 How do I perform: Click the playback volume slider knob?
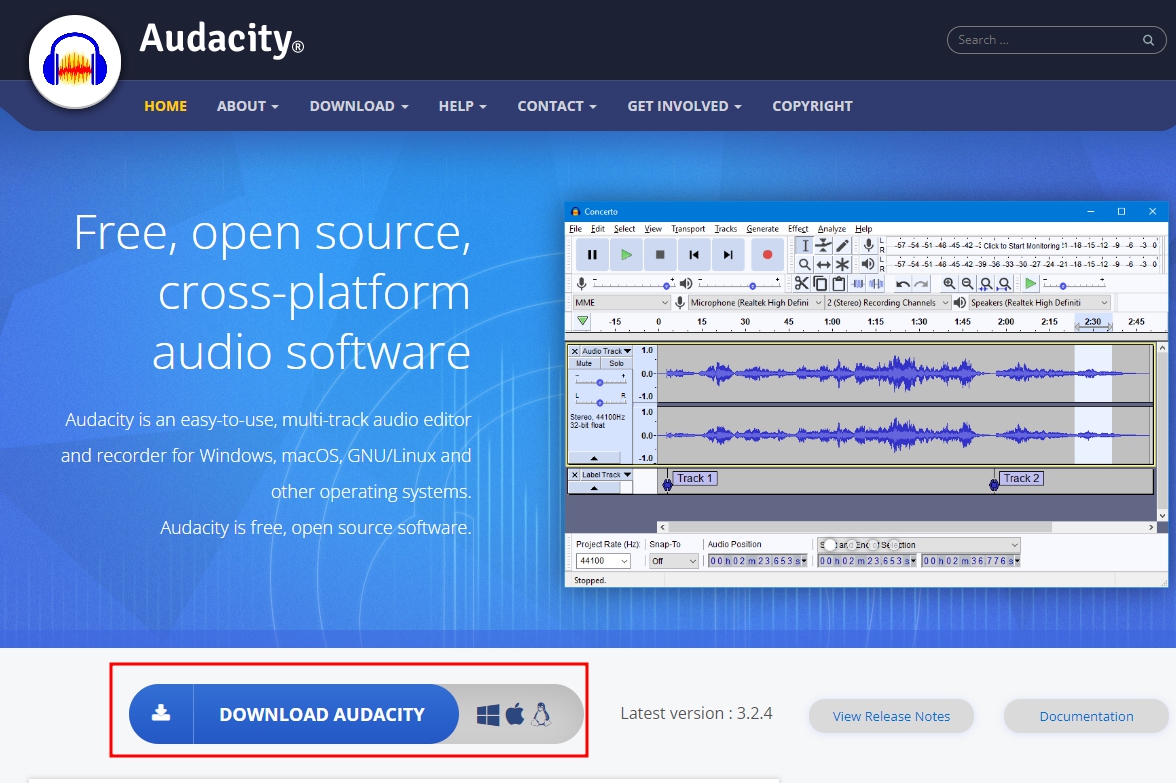click(x=752, y=286)
